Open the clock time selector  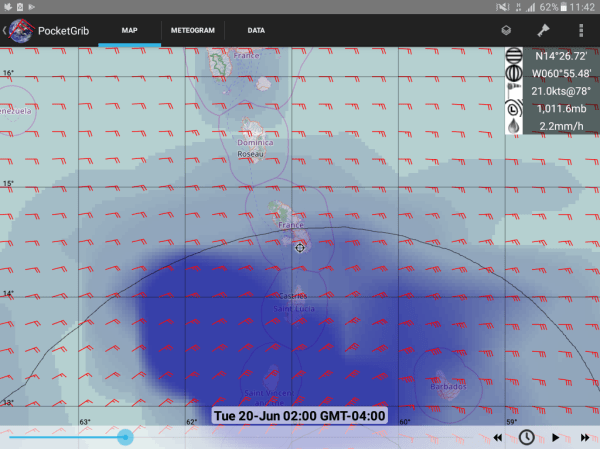point(526,438)
